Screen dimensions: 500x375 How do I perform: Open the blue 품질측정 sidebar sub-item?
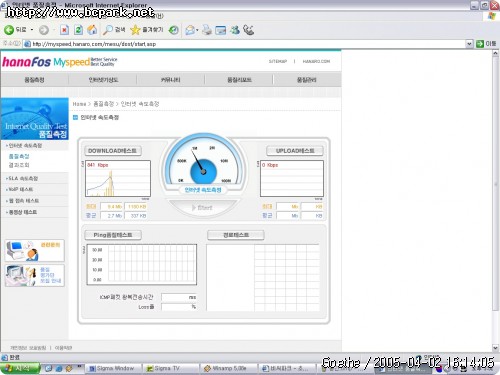coord(19,156)
